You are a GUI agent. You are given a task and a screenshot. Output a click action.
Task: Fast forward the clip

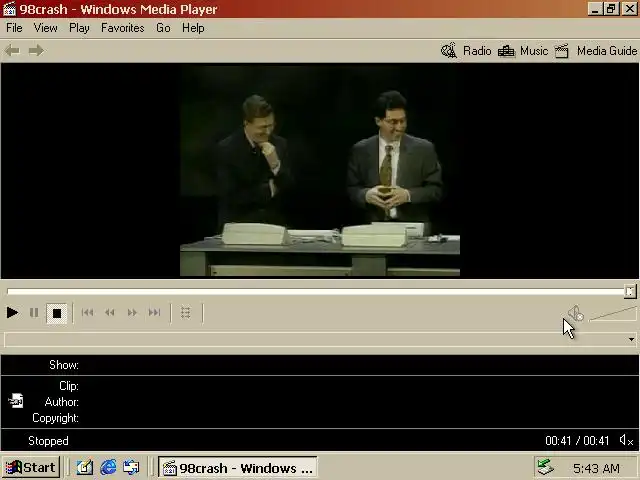(x=132, y=313)
